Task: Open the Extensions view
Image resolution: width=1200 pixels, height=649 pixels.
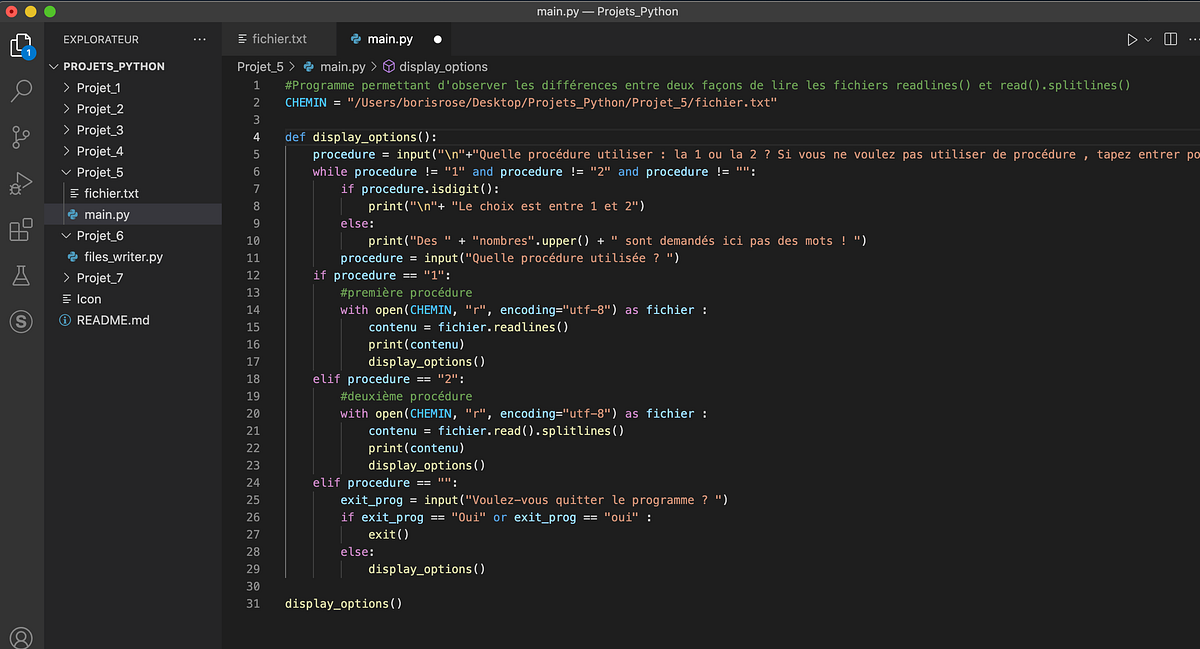Action: (21, 229)
